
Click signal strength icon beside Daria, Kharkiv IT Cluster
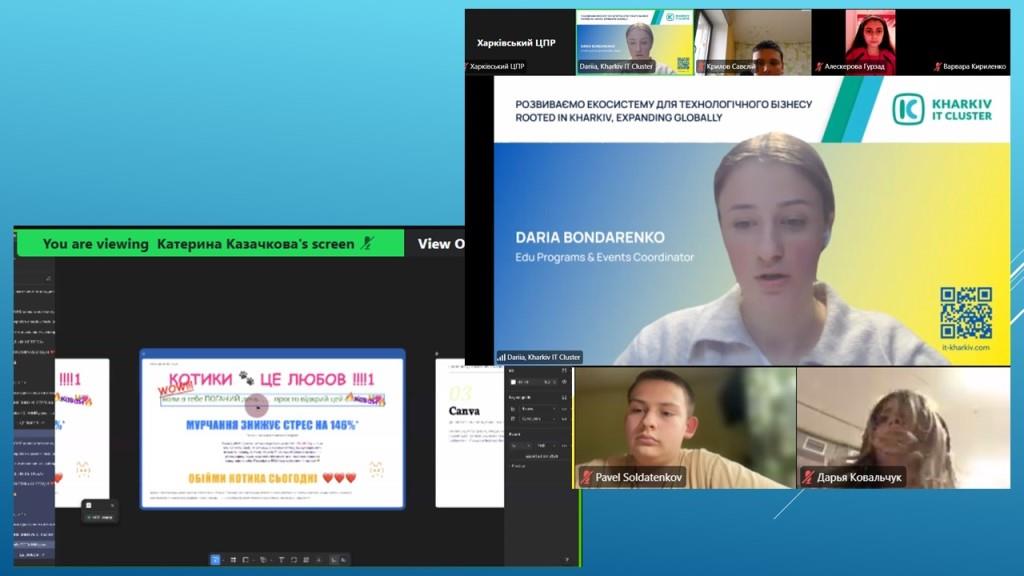pos(501,357)
